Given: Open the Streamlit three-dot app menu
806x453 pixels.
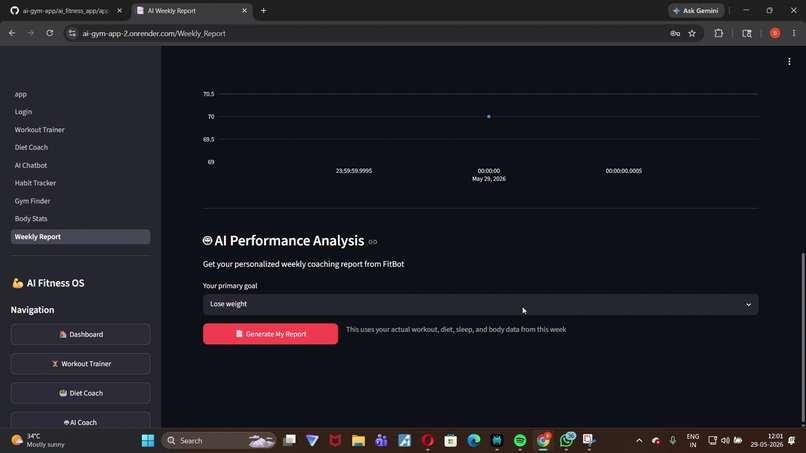Looking at the screenshot, I should point(789,62).
